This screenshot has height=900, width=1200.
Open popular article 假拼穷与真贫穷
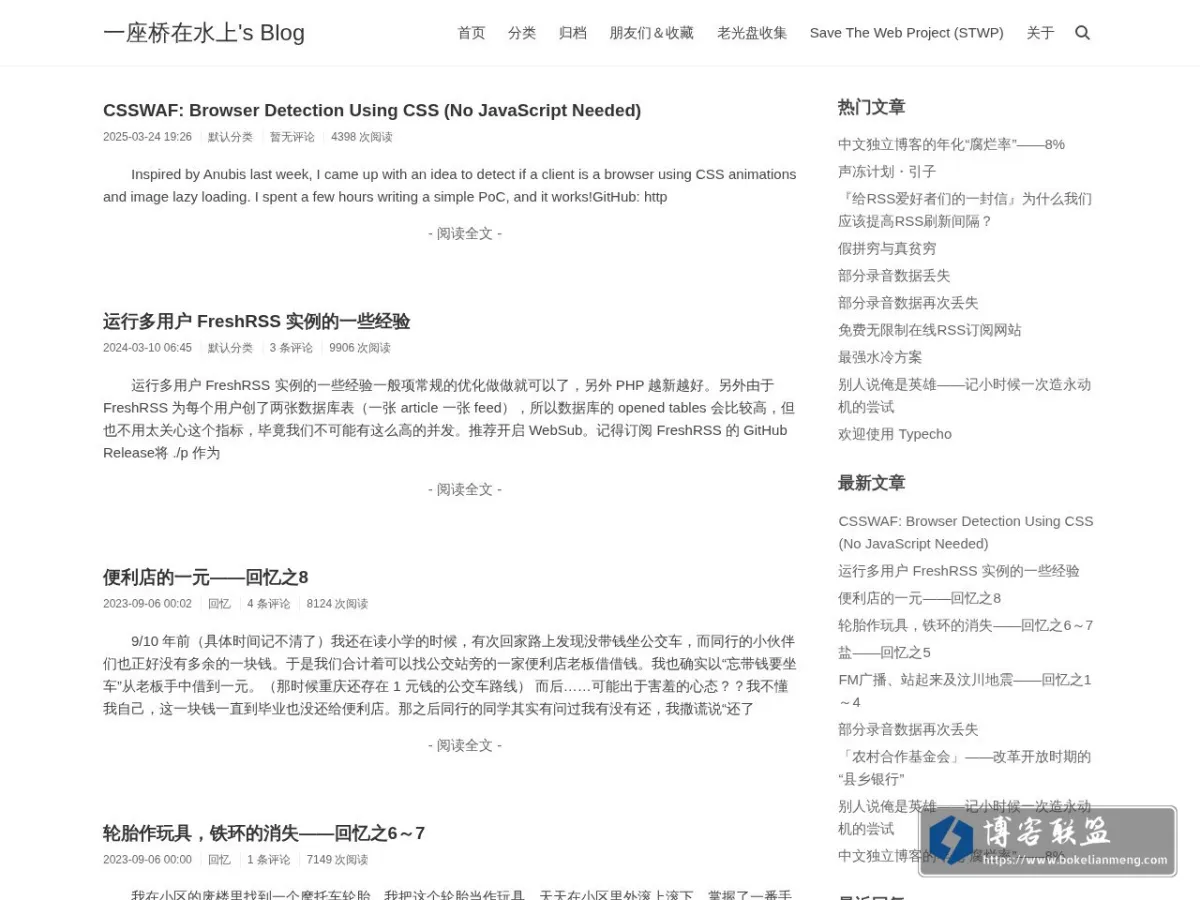tap(887, 248)
